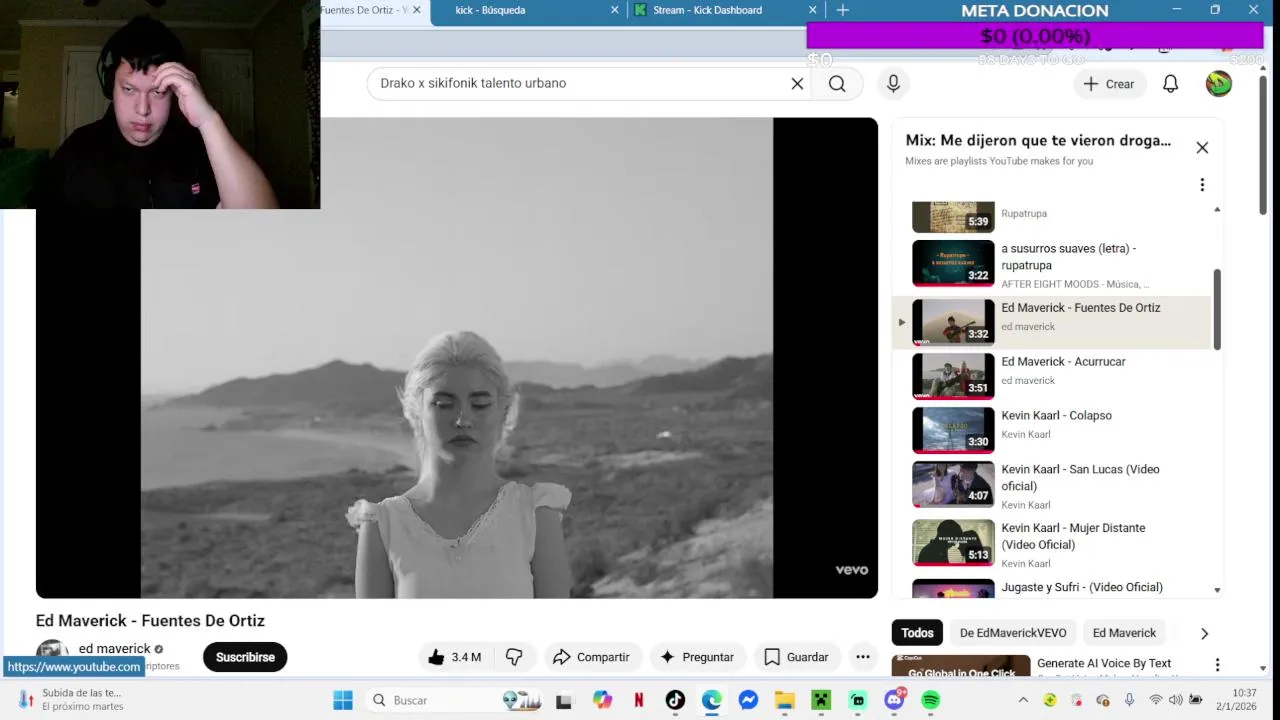Open the ed maverick channel name
The height and width of the screenshot is (720, 1280).
(115, 648)
